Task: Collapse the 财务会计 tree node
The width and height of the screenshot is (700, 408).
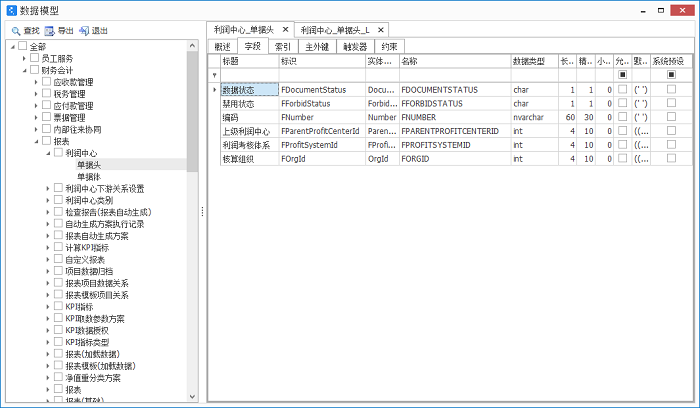Action: pyautogui.click(x=23, y=71)
